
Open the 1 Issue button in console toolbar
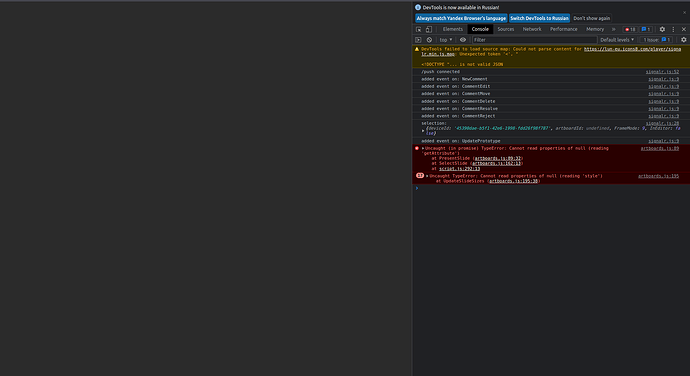coord(657,40)
